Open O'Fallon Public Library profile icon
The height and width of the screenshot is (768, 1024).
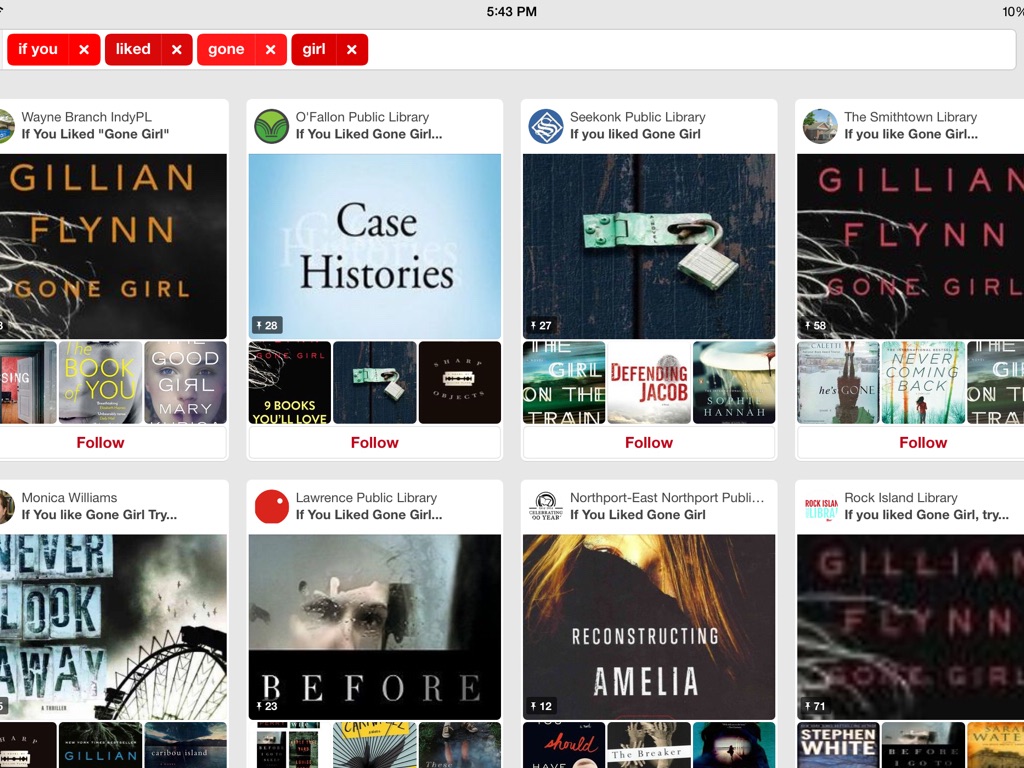point(271,126)
